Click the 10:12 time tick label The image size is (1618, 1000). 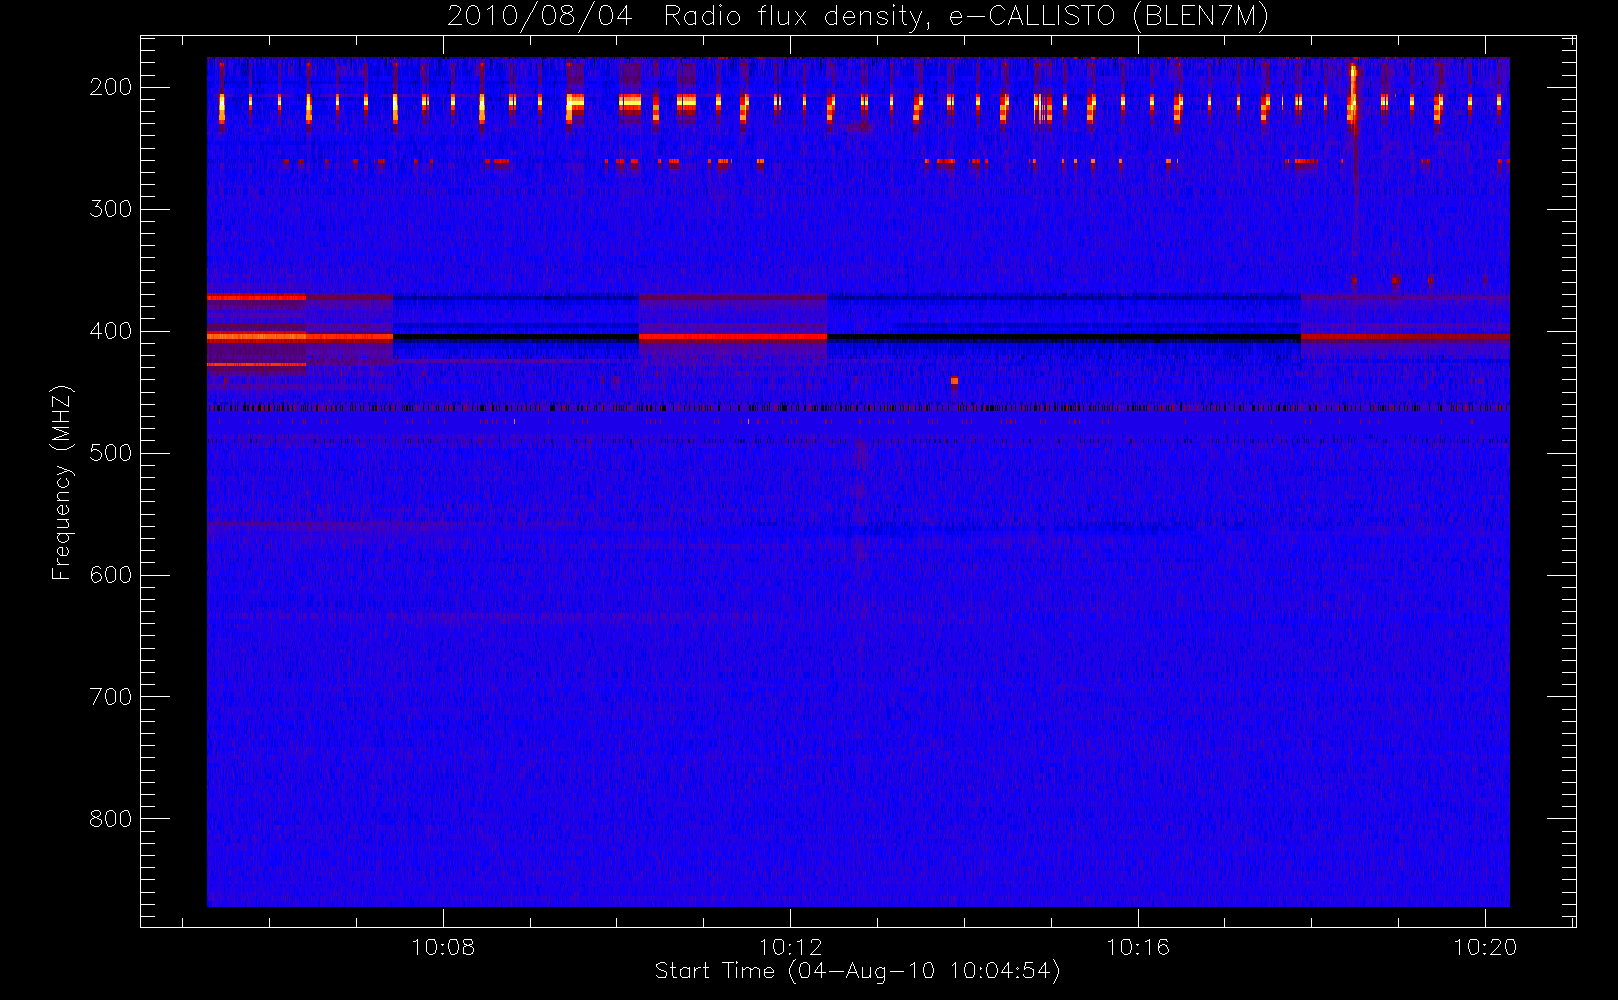[x=790, y=947]
